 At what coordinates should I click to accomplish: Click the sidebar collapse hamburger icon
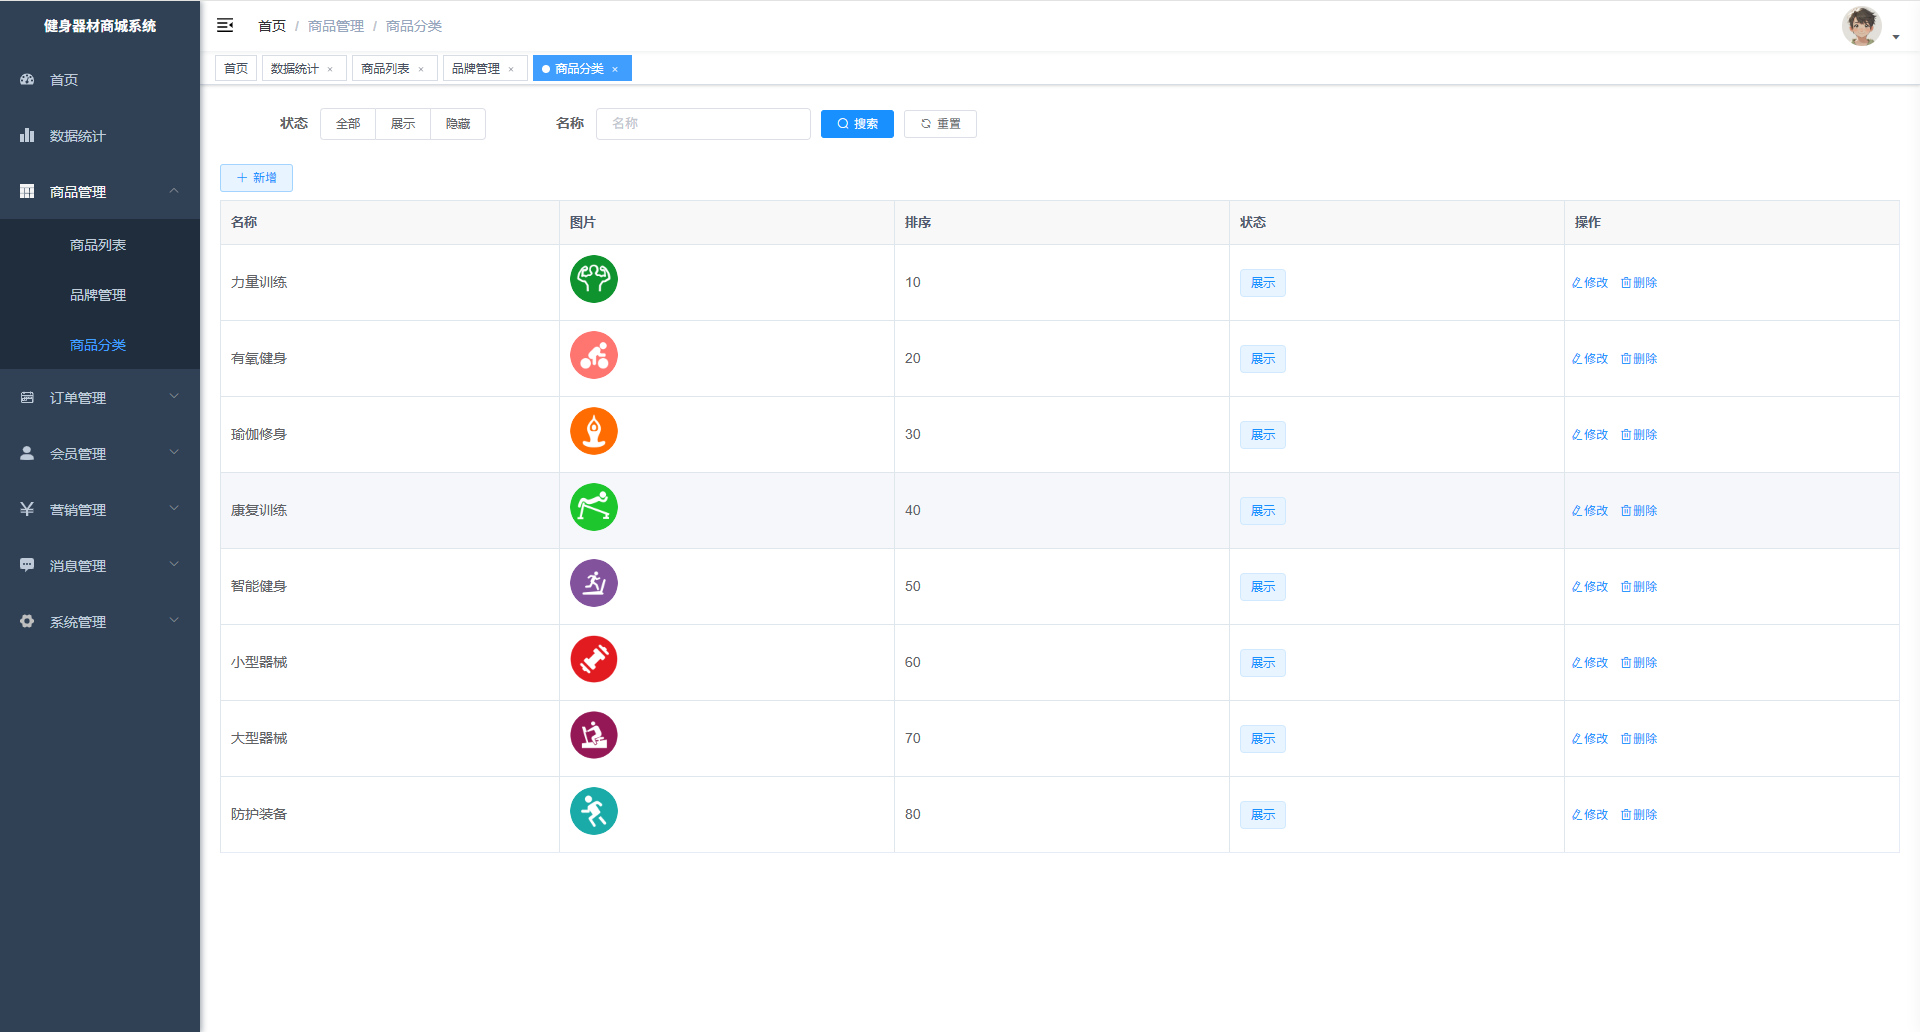225,25
